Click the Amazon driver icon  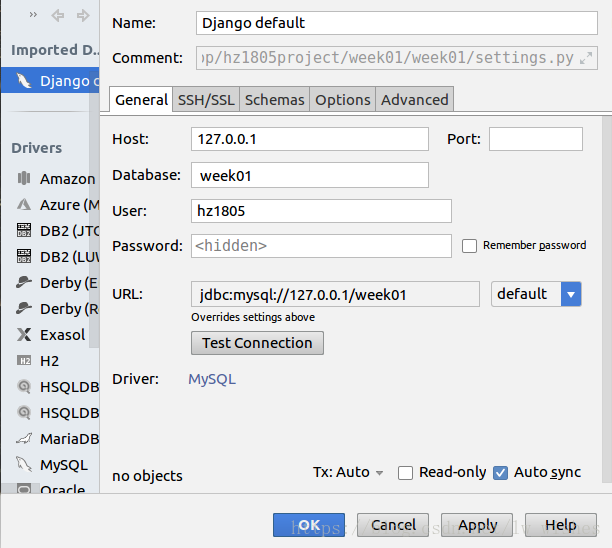coord(24,179)
